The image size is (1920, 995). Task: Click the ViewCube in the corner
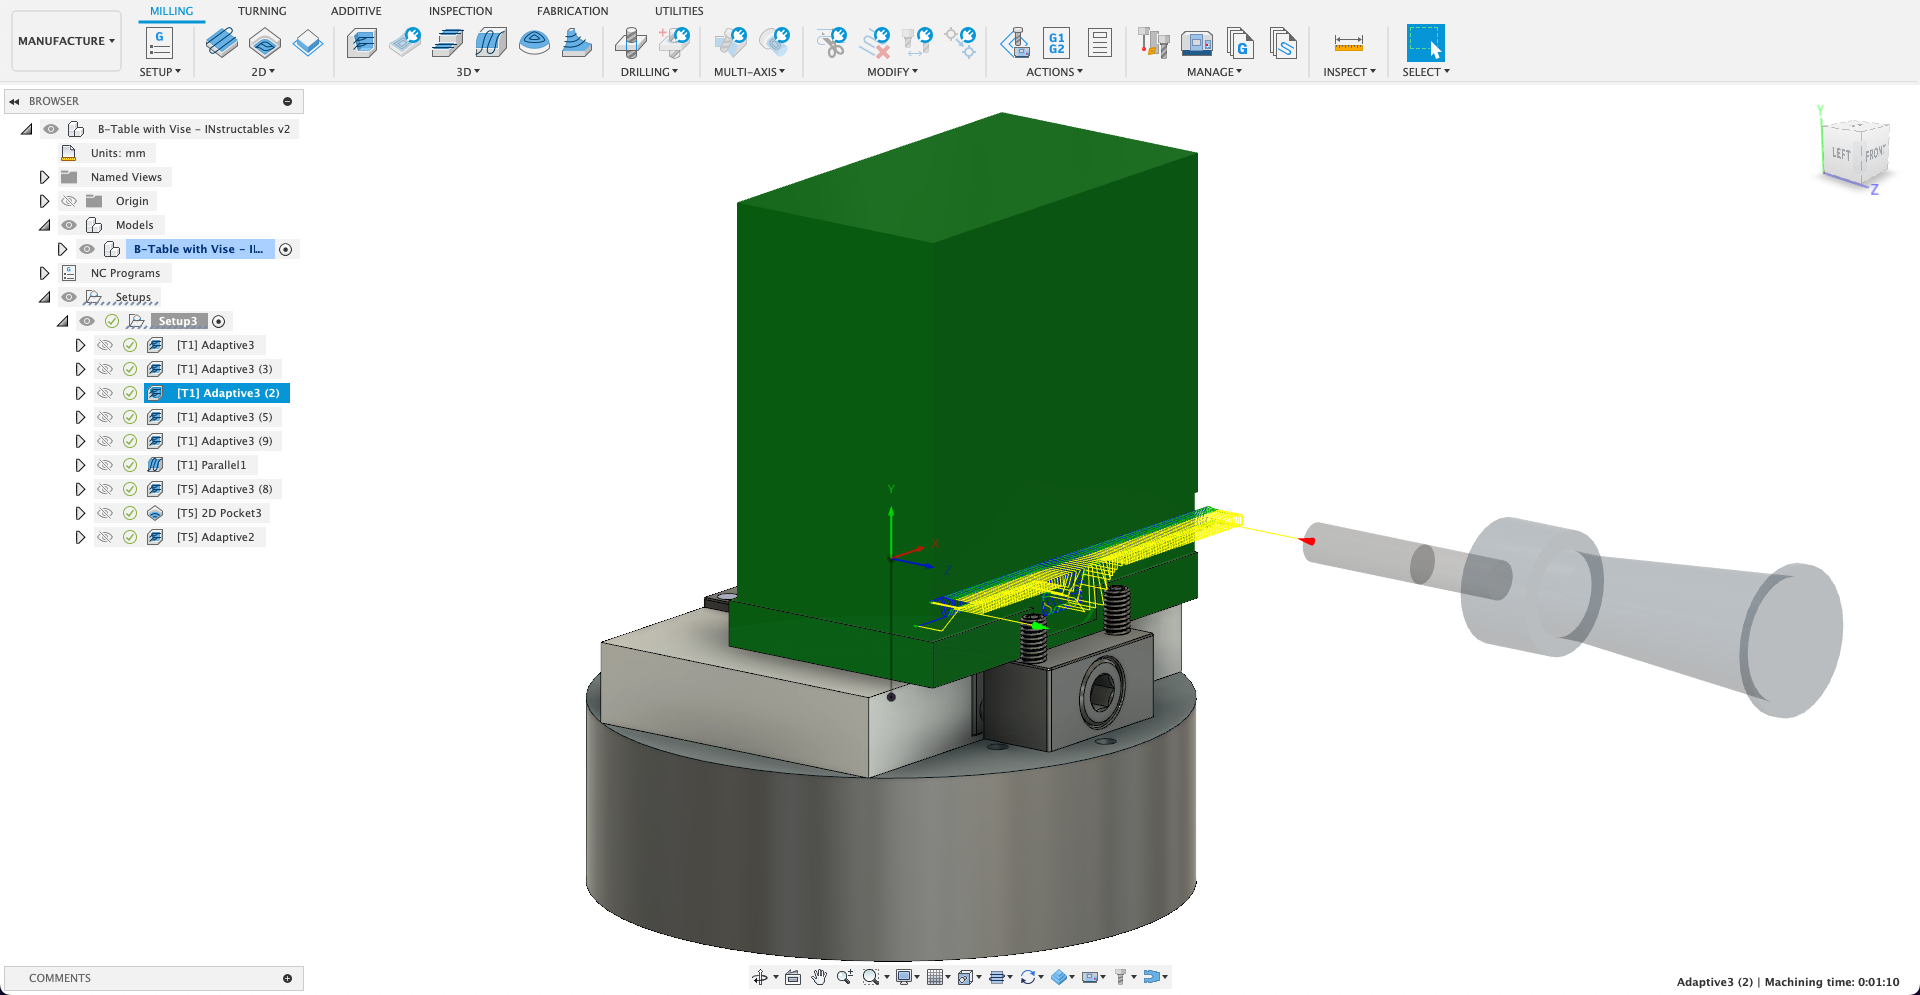[x=1855, y=155]
